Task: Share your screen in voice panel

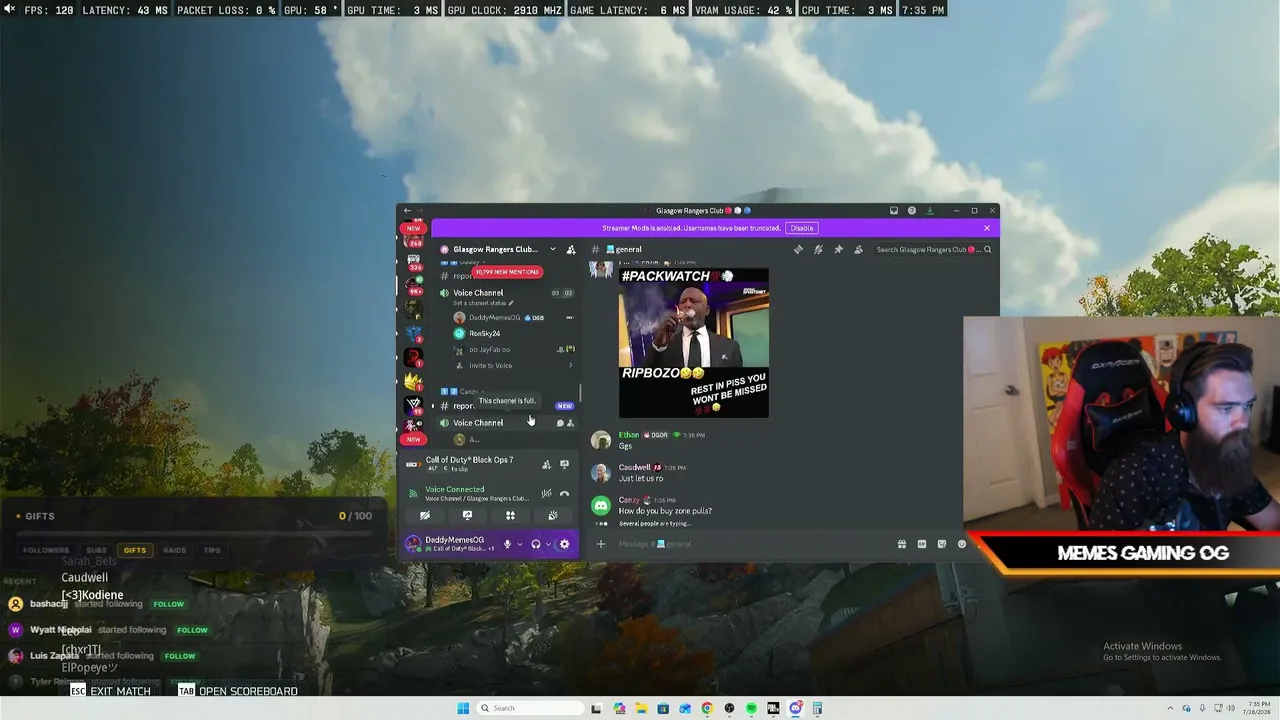Action: pyautogui.click(x=467, y=516)
